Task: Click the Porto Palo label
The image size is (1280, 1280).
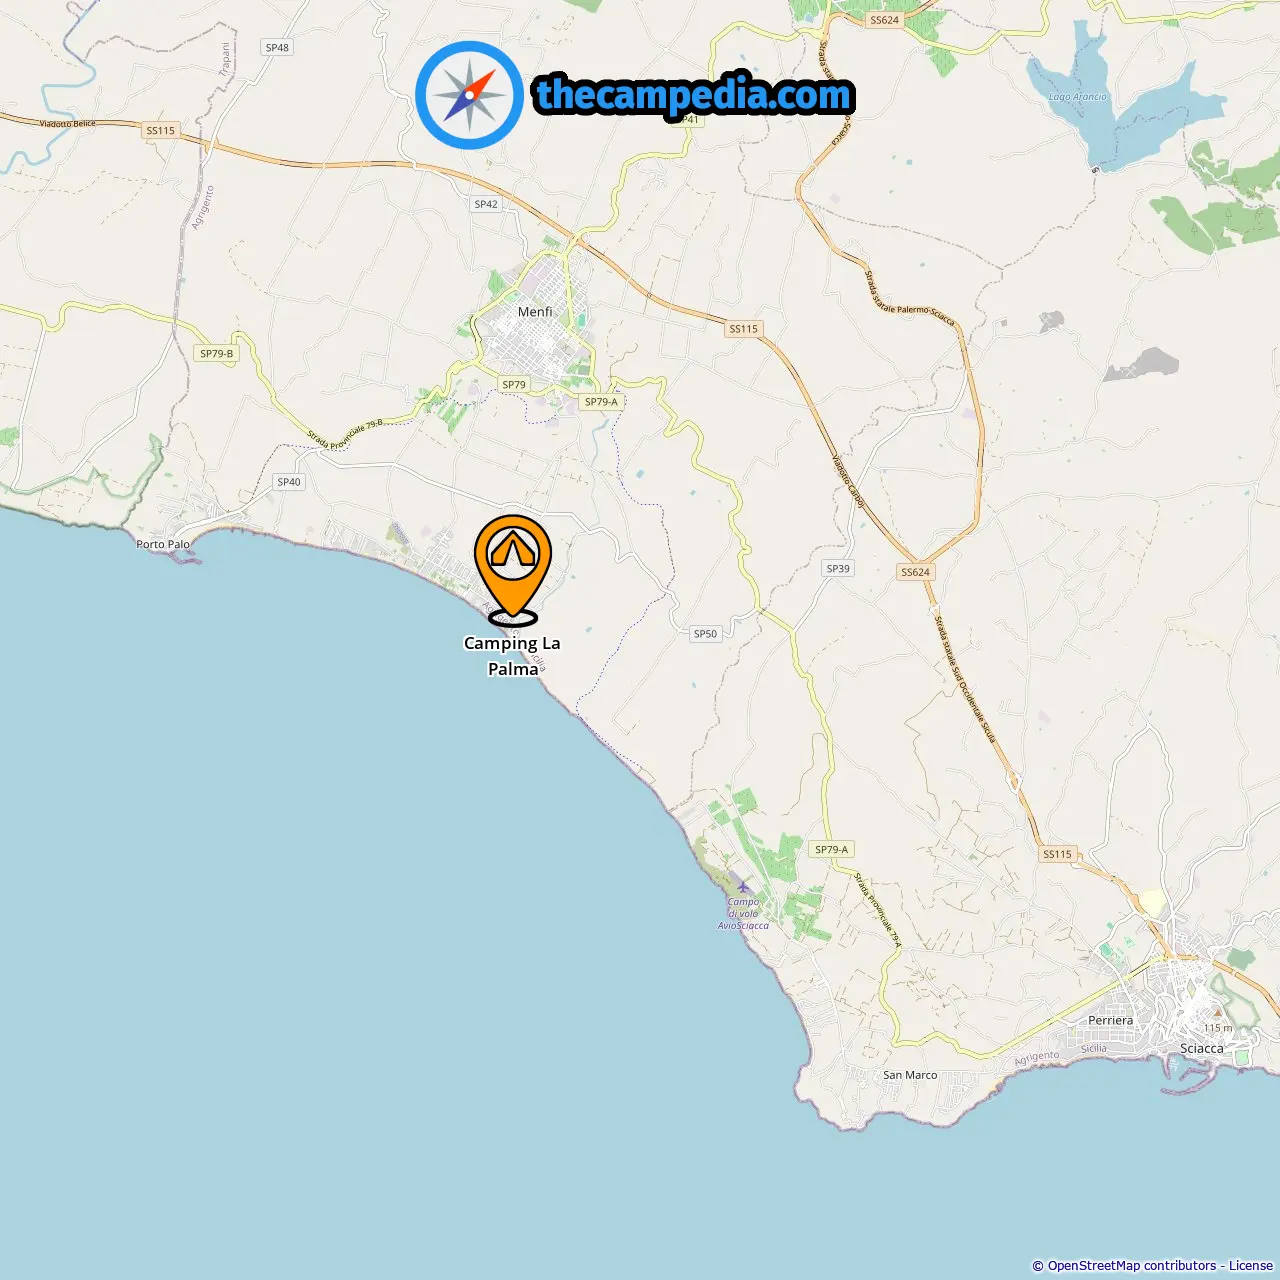Action: 163,545
